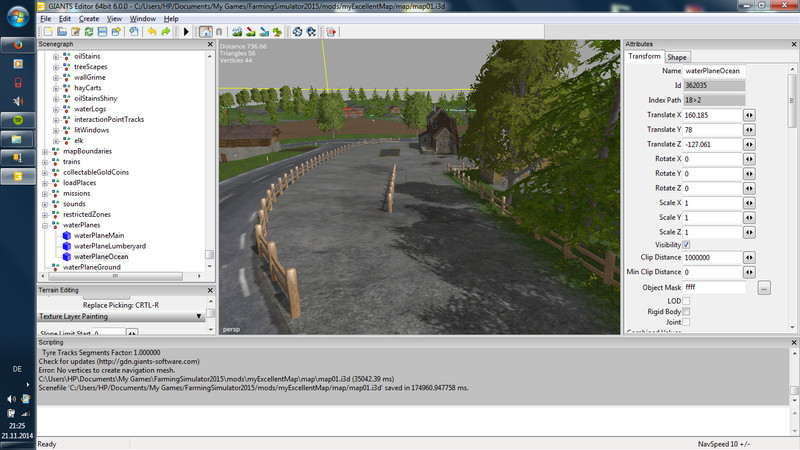Image resolution: width=800 pixels, height=450 pixels.
Task: Expand the mapBoundaries tree node
Action: [x=45, y=152]
